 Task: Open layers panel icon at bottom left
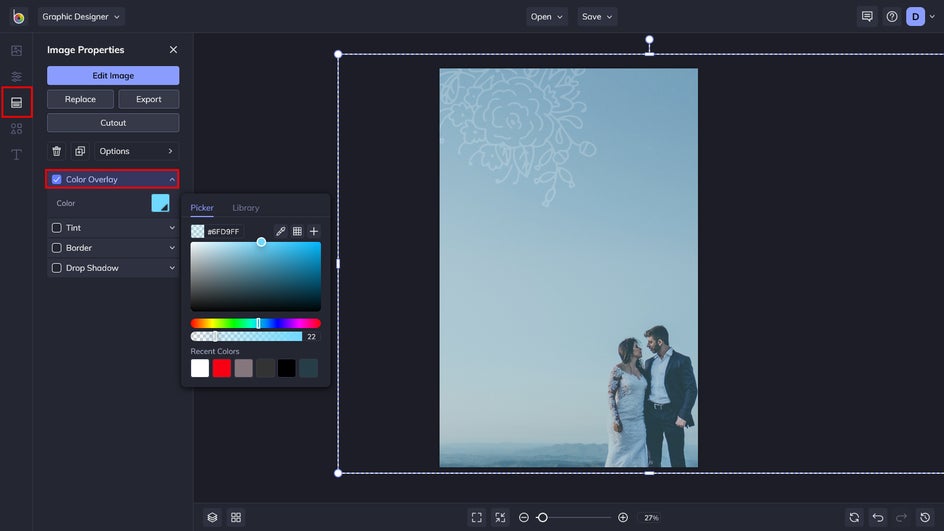[212, 517]
